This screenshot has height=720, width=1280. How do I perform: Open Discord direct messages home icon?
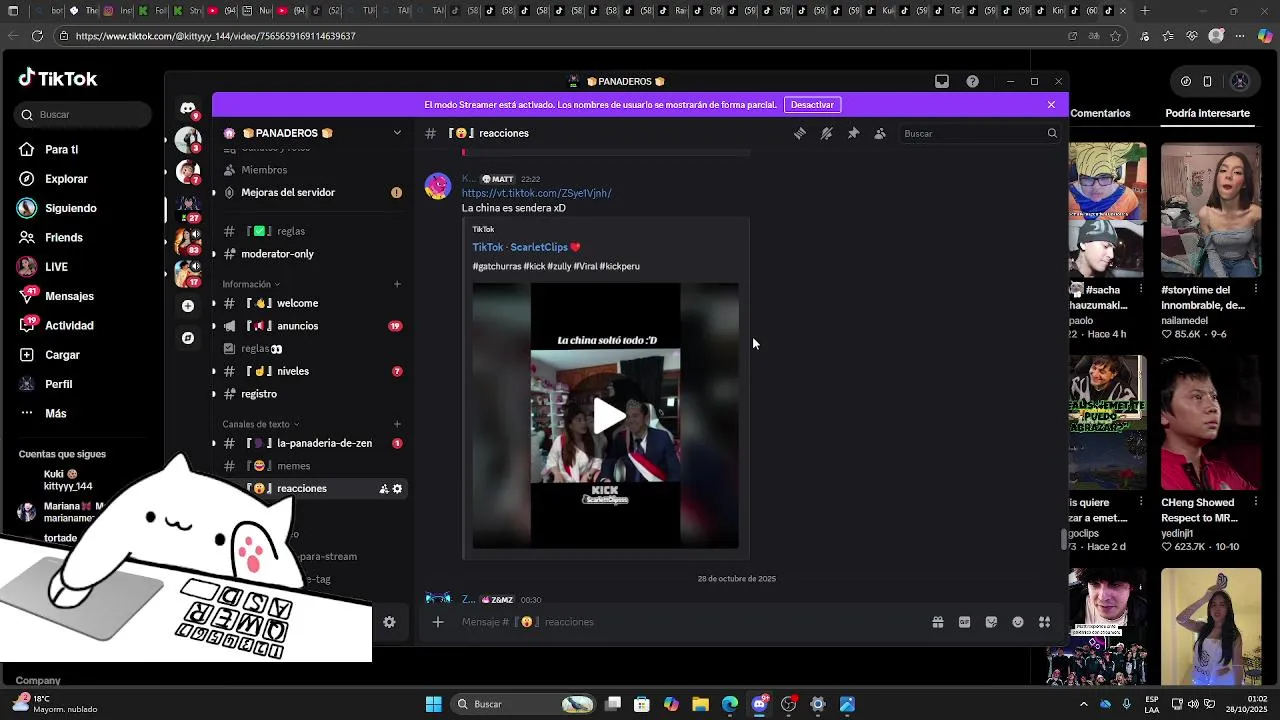point(188,108)
